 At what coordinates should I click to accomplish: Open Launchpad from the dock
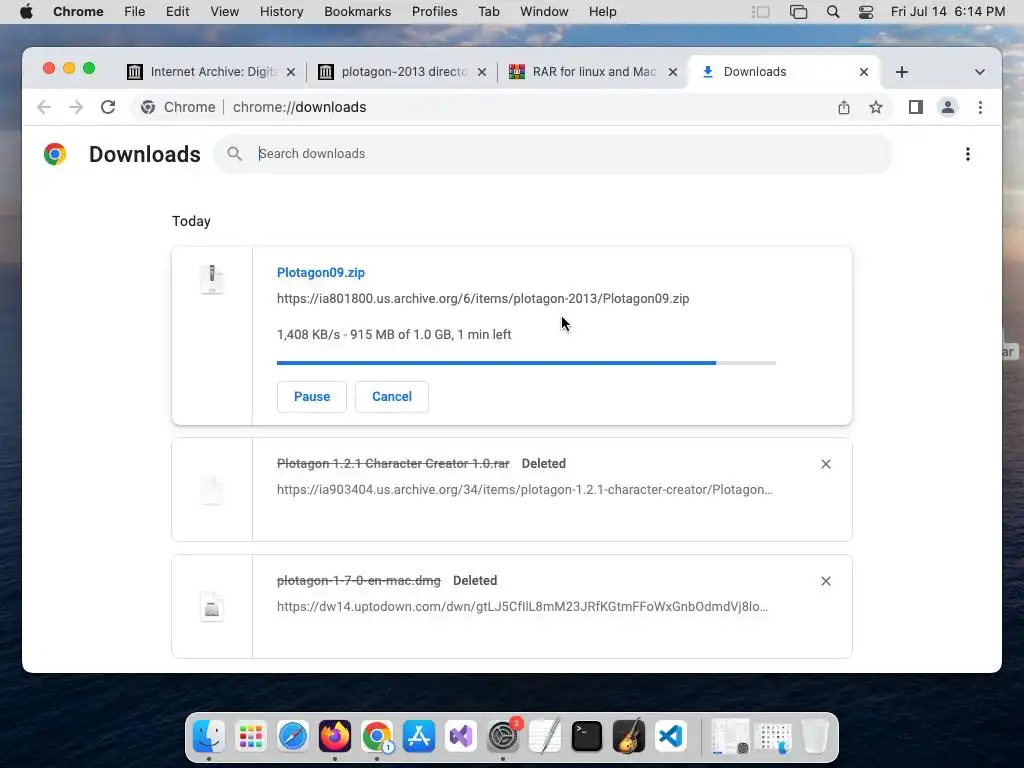tap(251, 737)
